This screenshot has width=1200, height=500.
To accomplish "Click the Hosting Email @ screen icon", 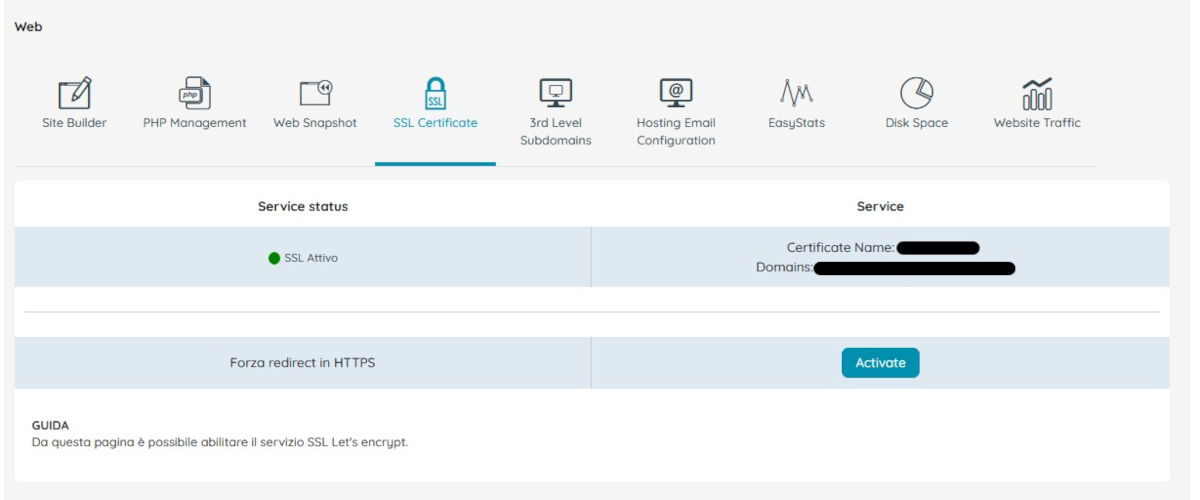I will click(676, 93).
